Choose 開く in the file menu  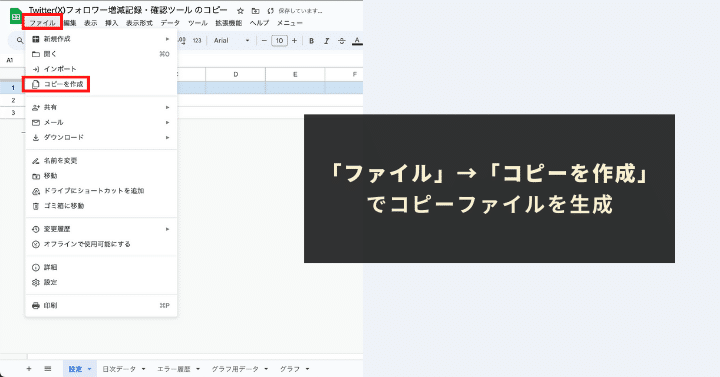tap(101, 54)
